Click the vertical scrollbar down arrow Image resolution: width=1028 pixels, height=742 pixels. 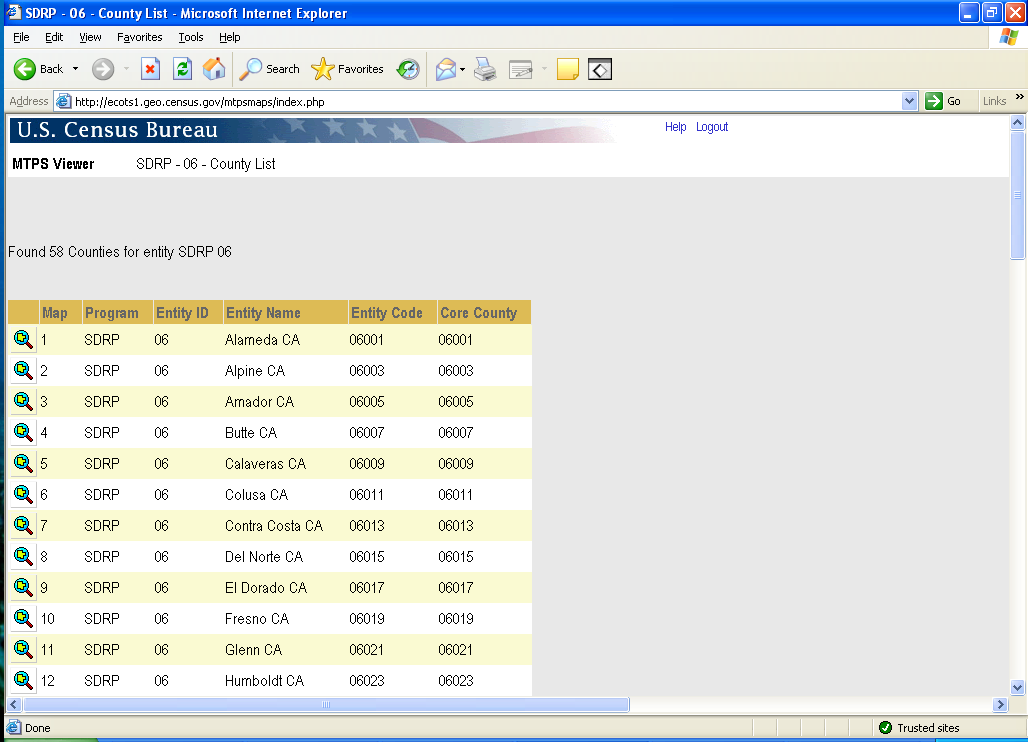tap(1018, 688)
